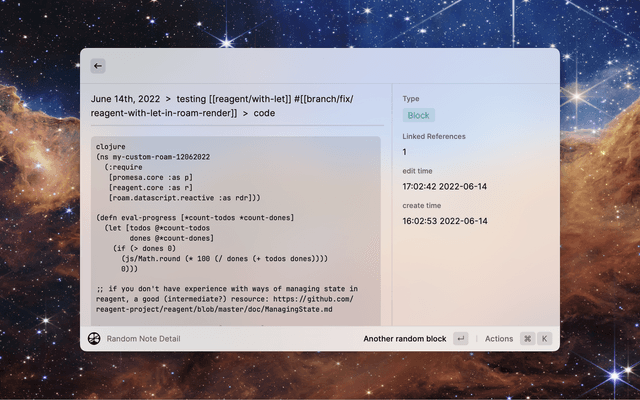Click the Type metadata label

click(x=411, y=99)
